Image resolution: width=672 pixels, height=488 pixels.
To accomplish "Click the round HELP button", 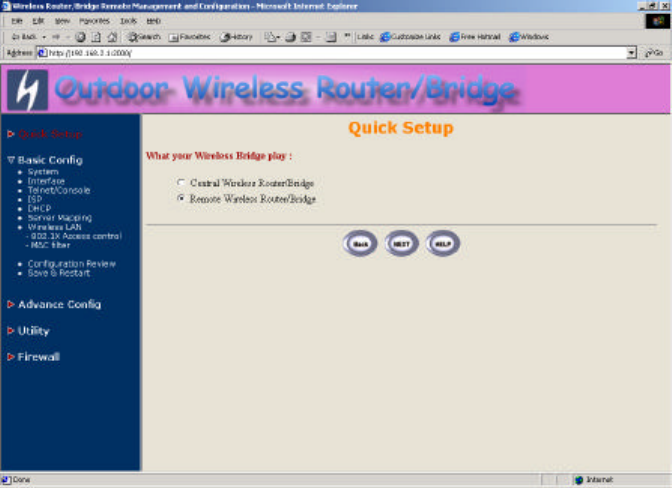I will 443,243.
